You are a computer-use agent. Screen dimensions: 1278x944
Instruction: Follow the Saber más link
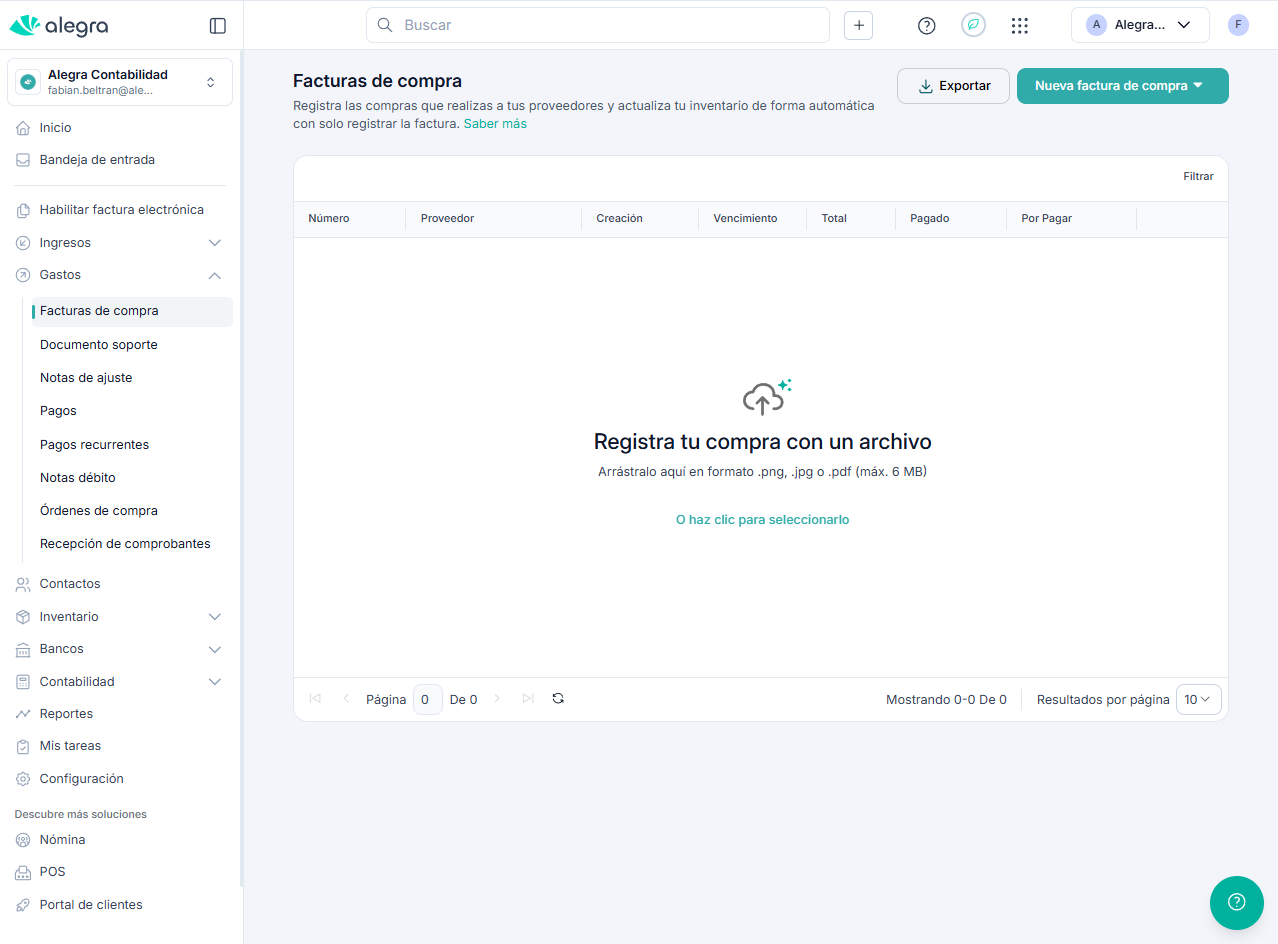tap(495, 124)
